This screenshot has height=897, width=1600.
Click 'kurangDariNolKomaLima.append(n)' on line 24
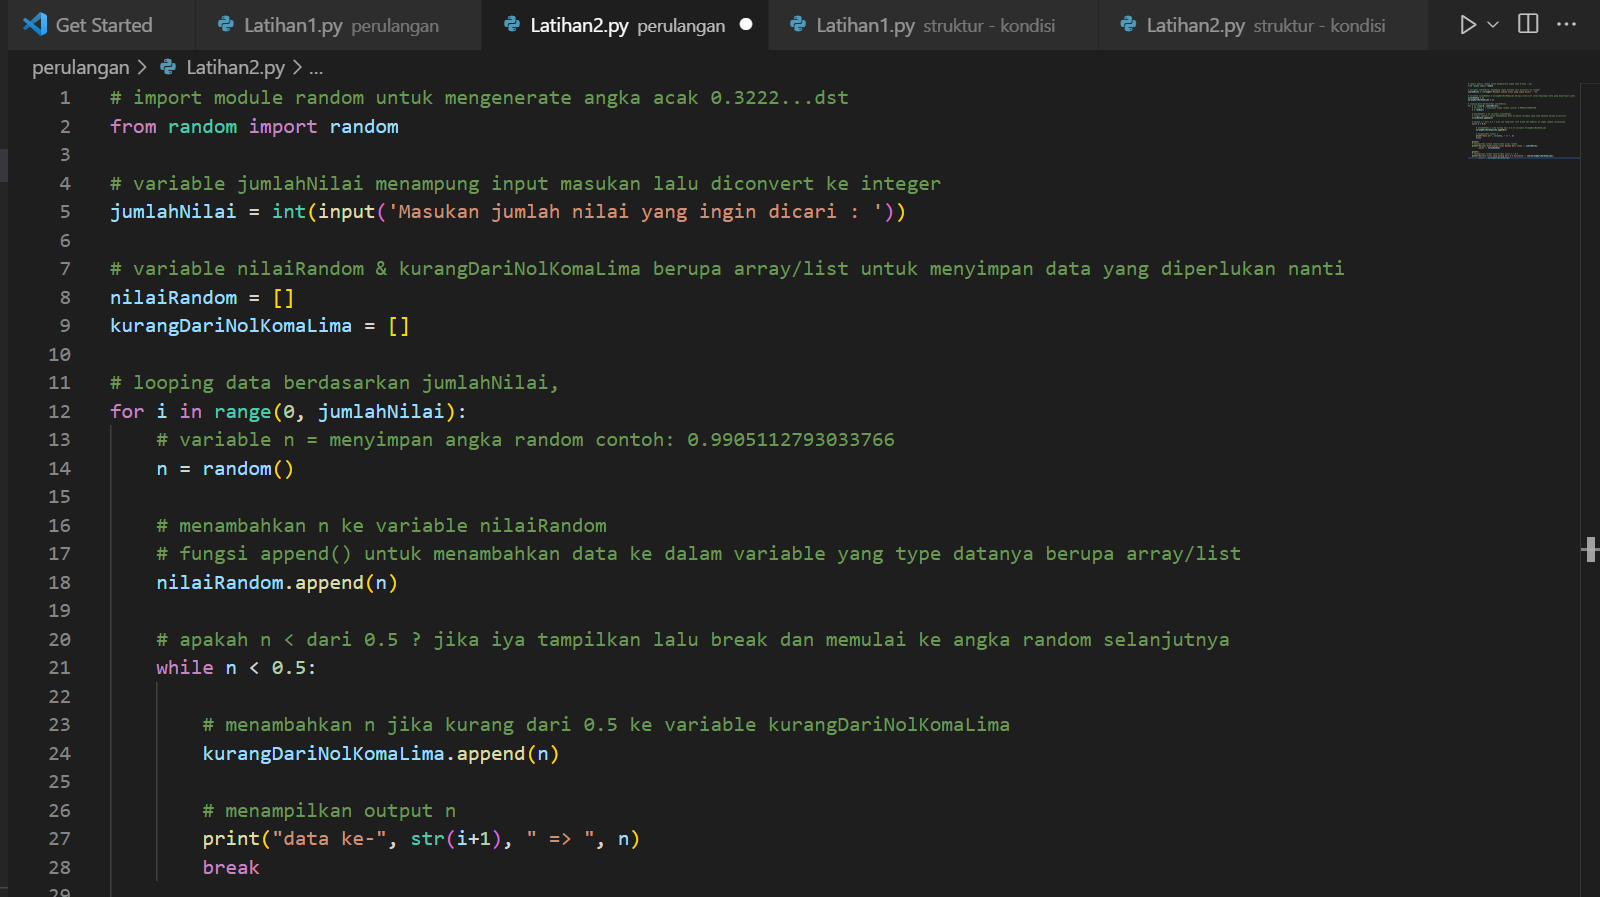[x=381, y=754]
